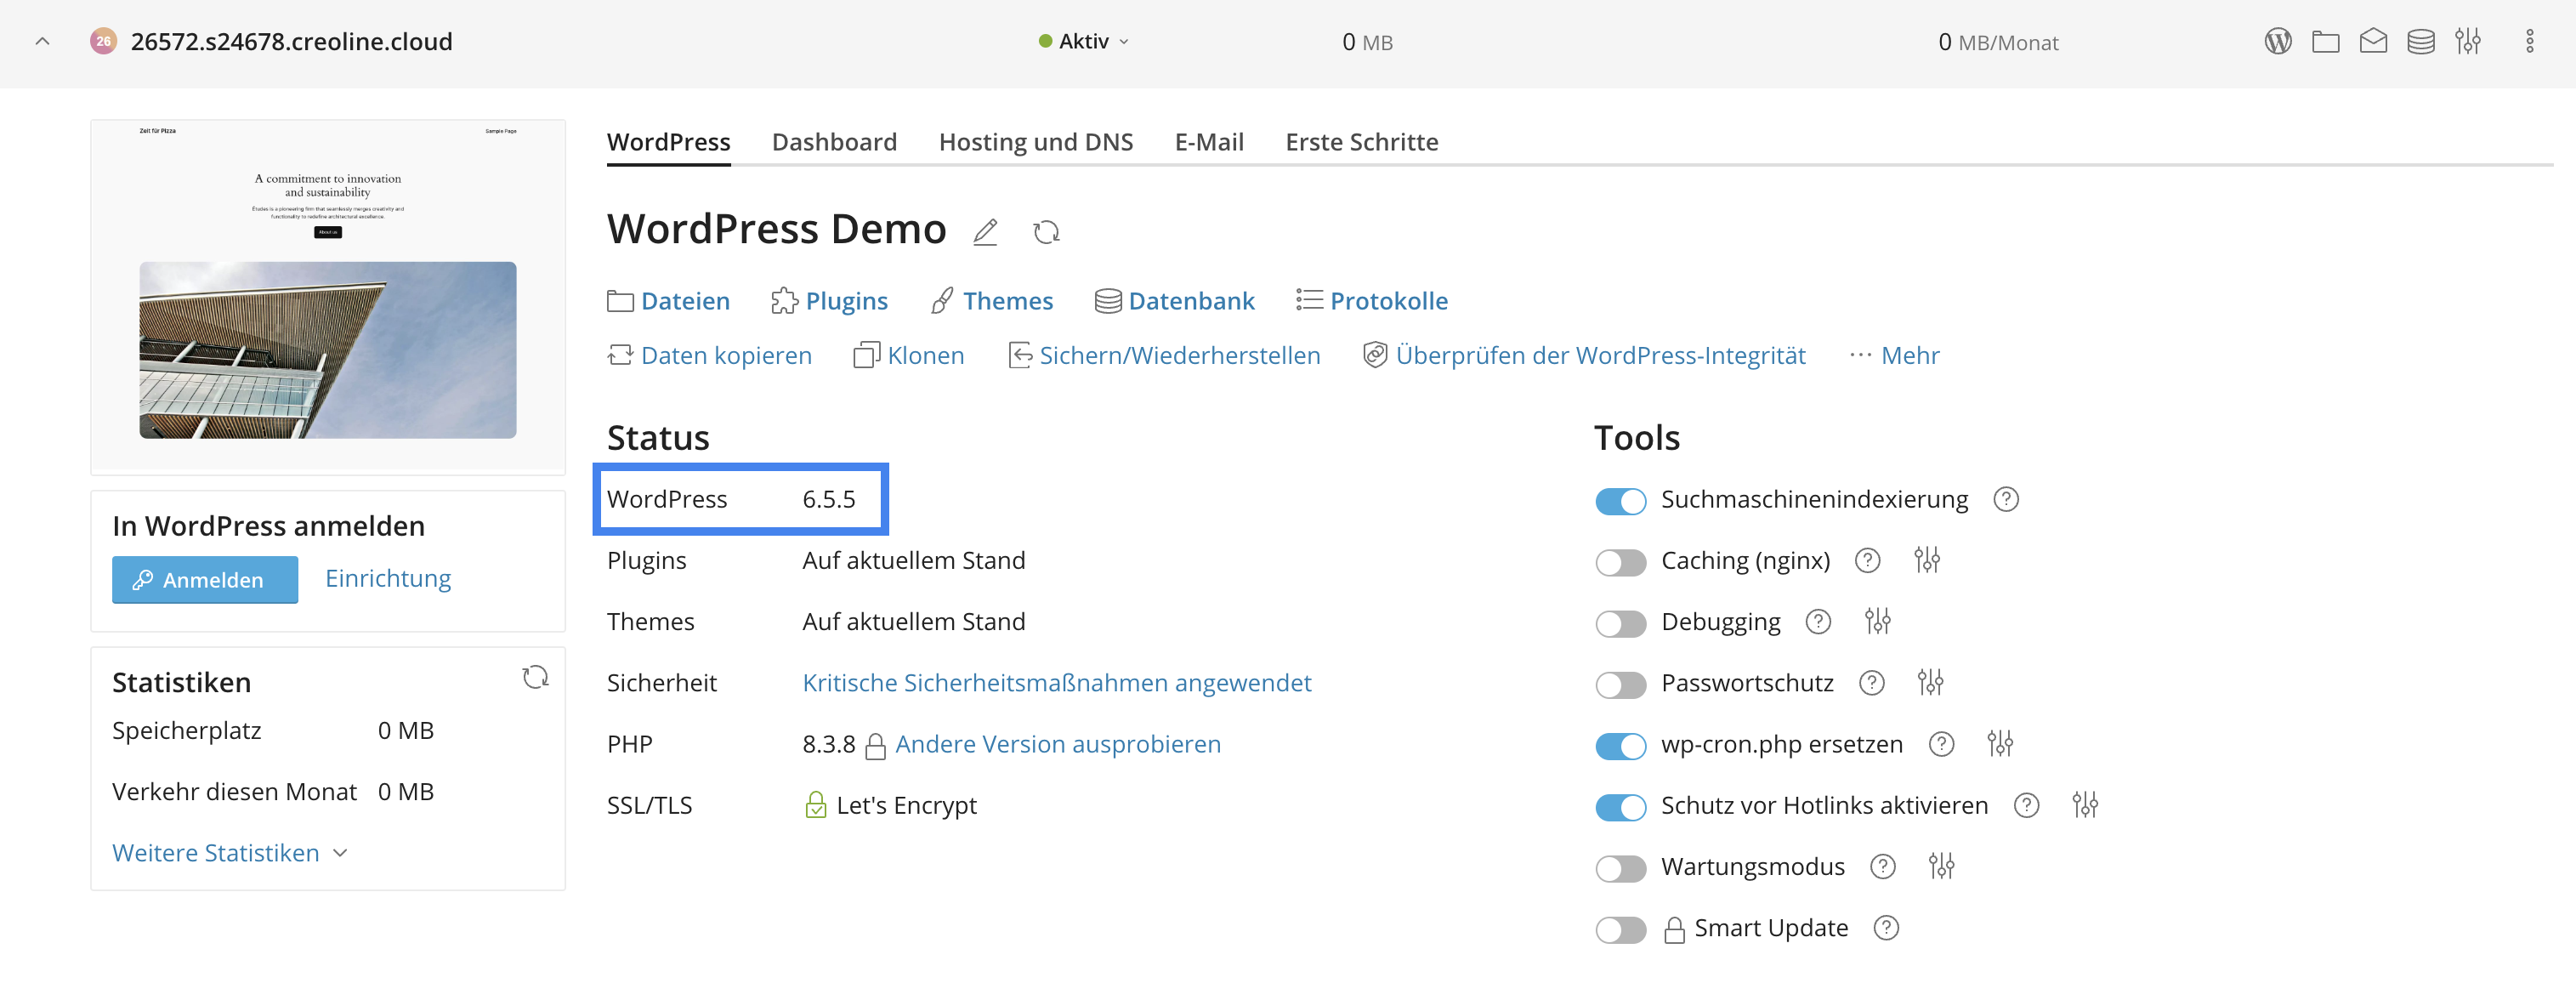Disable Schutz vor Hotlinks aktivieren toggle
Screen dimensions: 2576x1000
tap(1620, 807)
